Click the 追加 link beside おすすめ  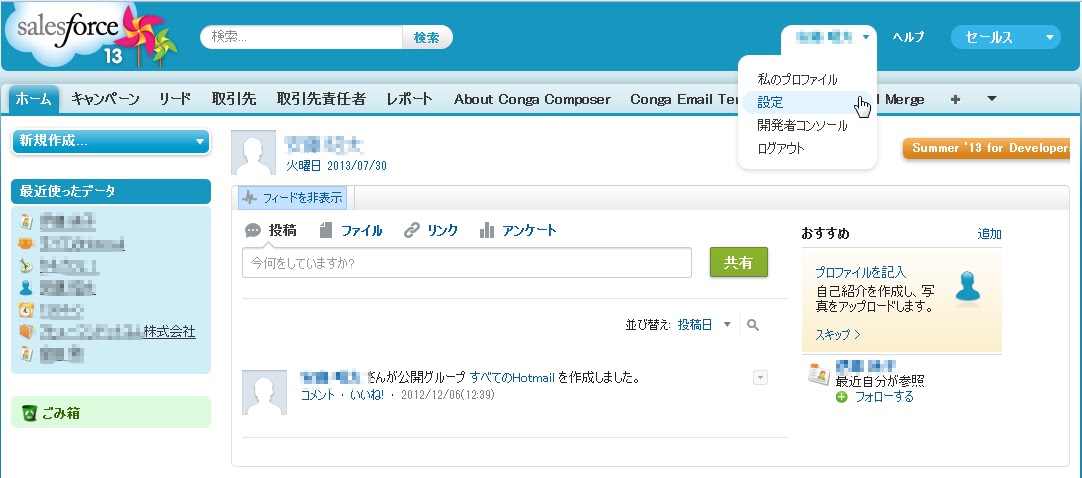989,234
